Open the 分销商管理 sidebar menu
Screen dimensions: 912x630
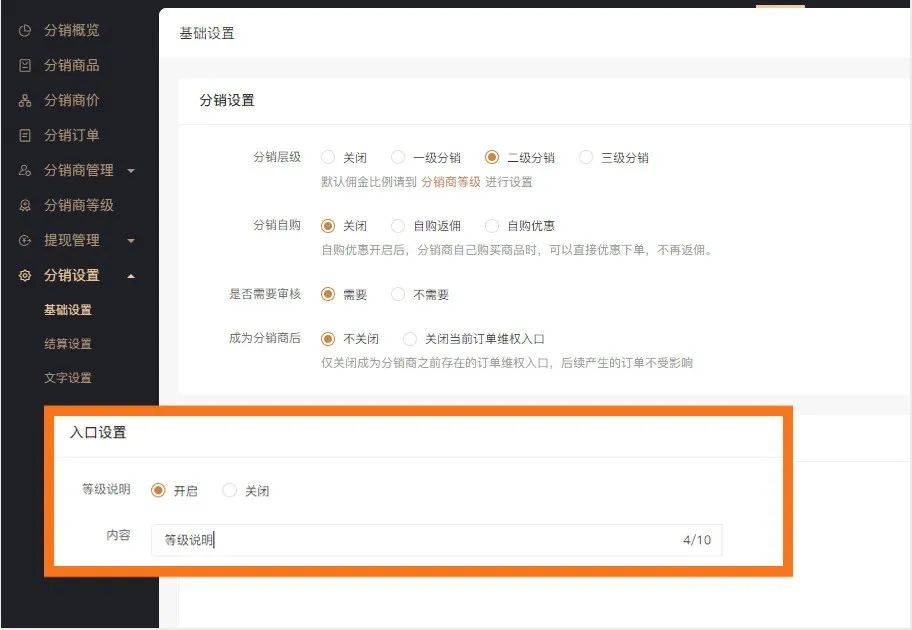click(79, 170)
